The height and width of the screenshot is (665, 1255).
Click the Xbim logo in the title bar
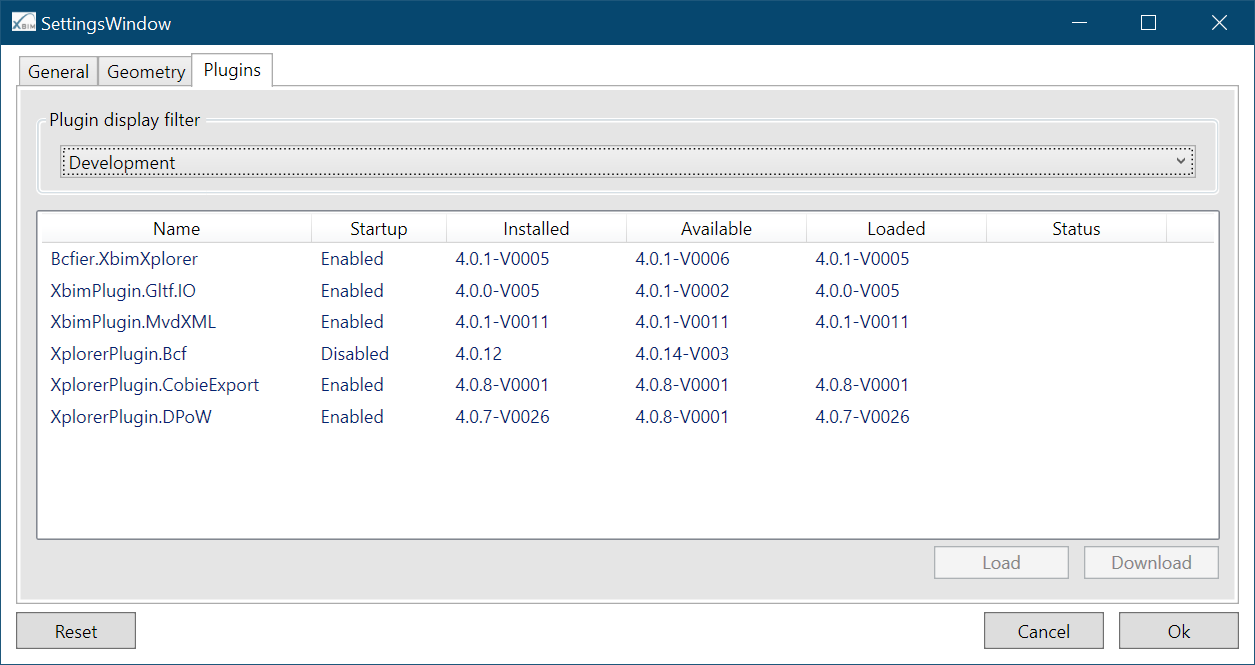click(x=22, y=21)
